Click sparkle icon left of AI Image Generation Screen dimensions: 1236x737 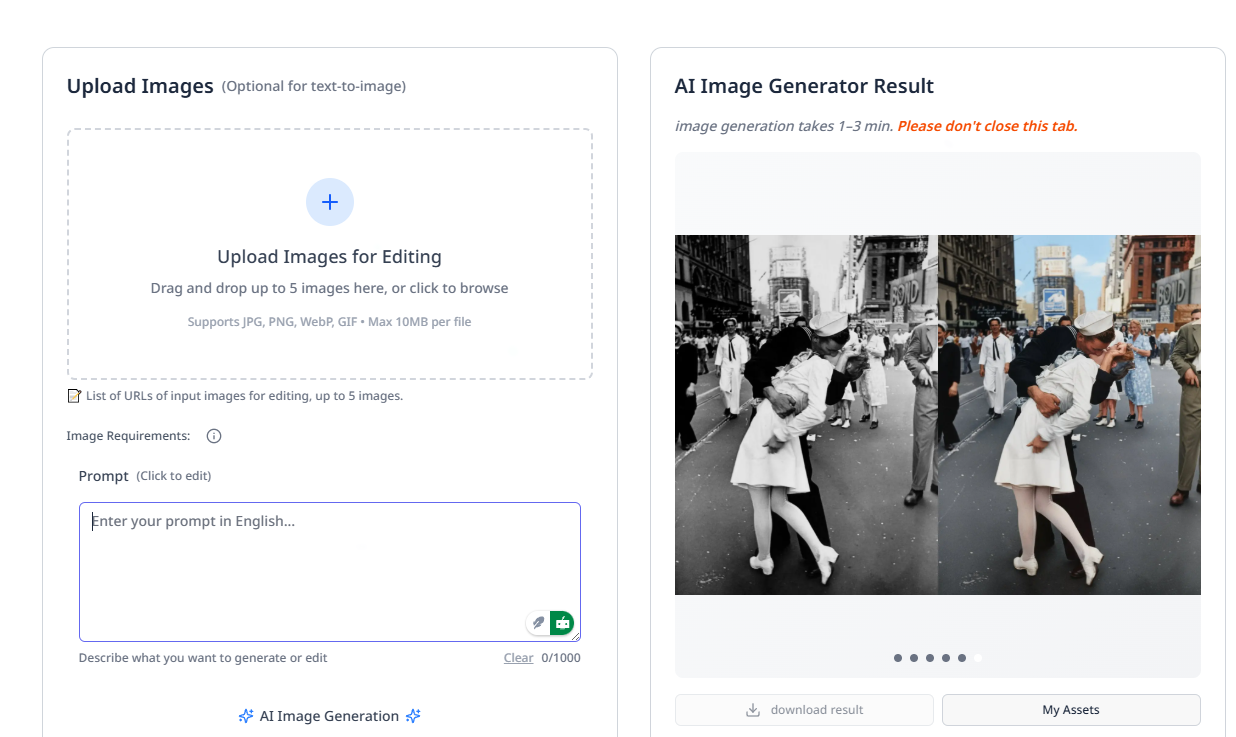point(246,716)
